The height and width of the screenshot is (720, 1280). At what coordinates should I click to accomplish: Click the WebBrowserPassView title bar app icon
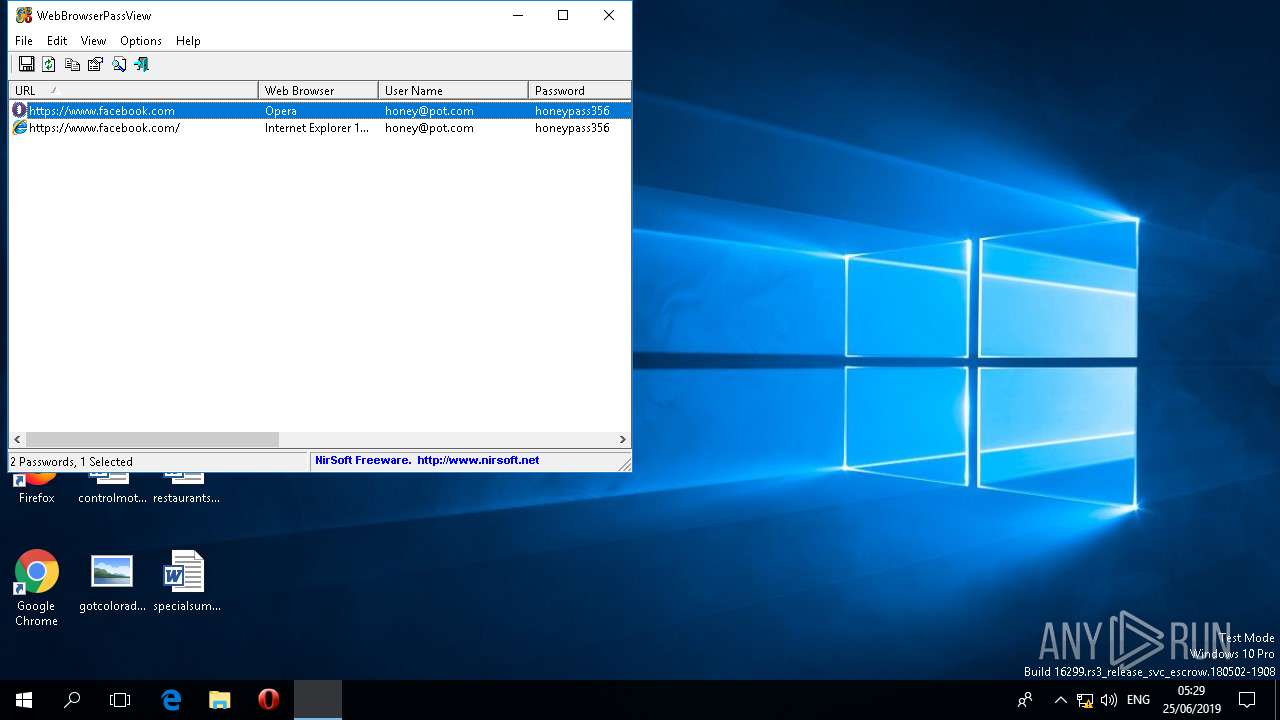click(24, 16)
